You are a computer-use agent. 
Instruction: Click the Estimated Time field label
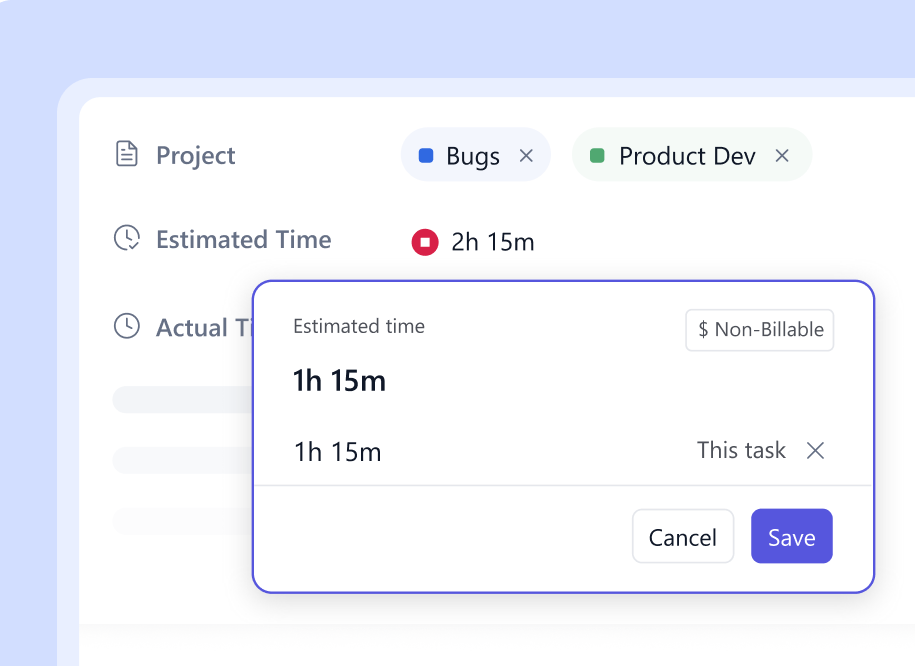click(243, 239)
